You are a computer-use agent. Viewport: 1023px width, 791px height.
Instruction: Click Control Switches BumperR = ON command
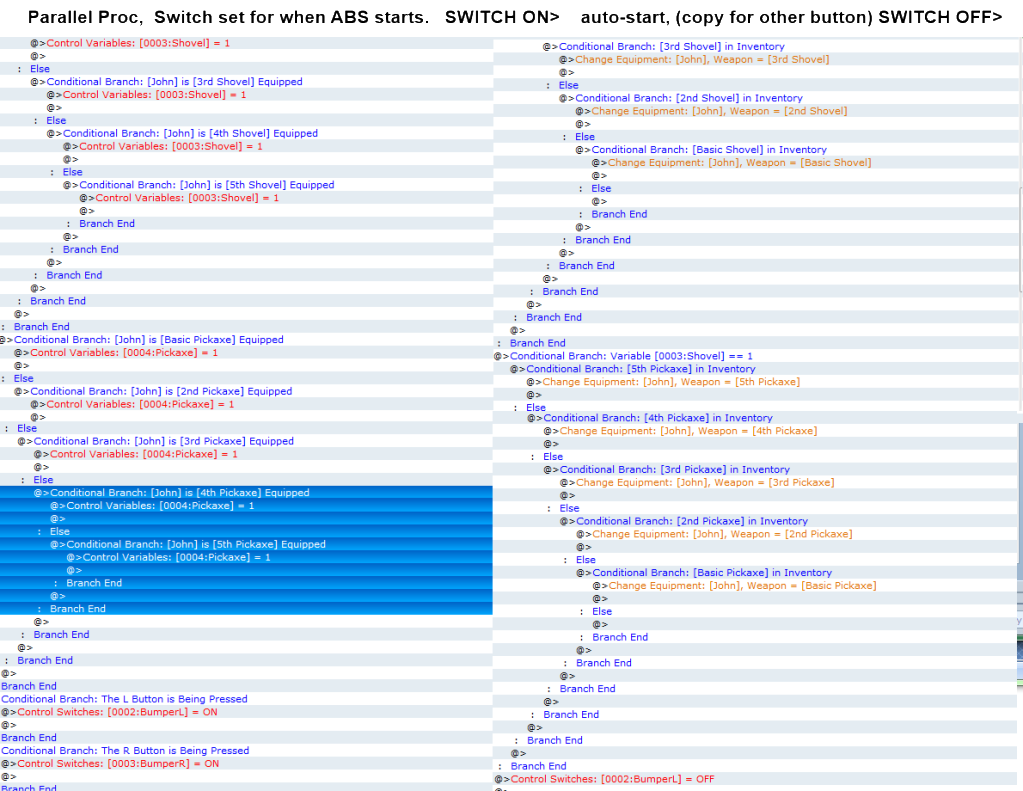point(118,764)
